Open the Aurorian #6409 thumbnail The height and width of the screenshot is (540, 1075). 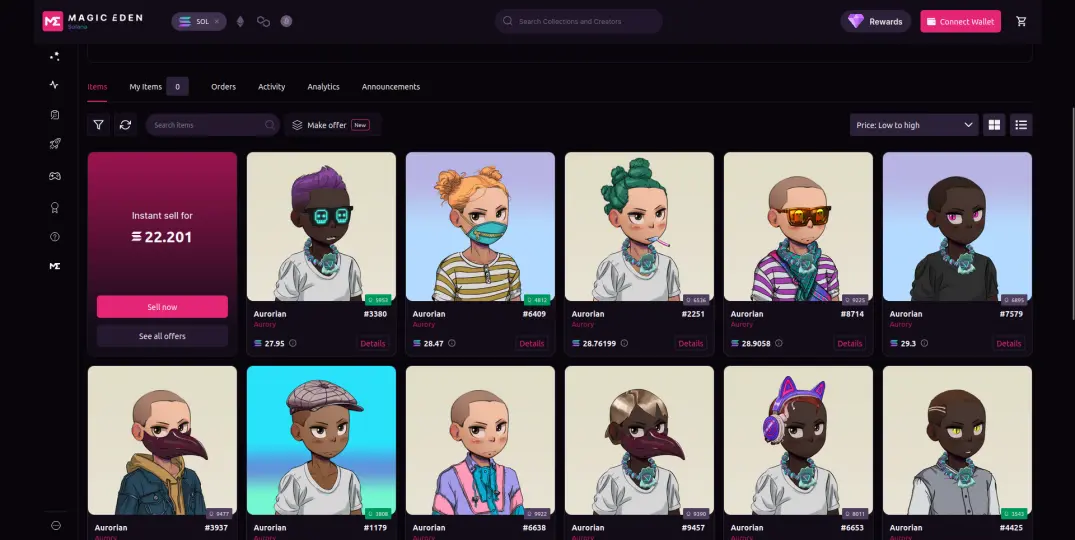(481, 226)
